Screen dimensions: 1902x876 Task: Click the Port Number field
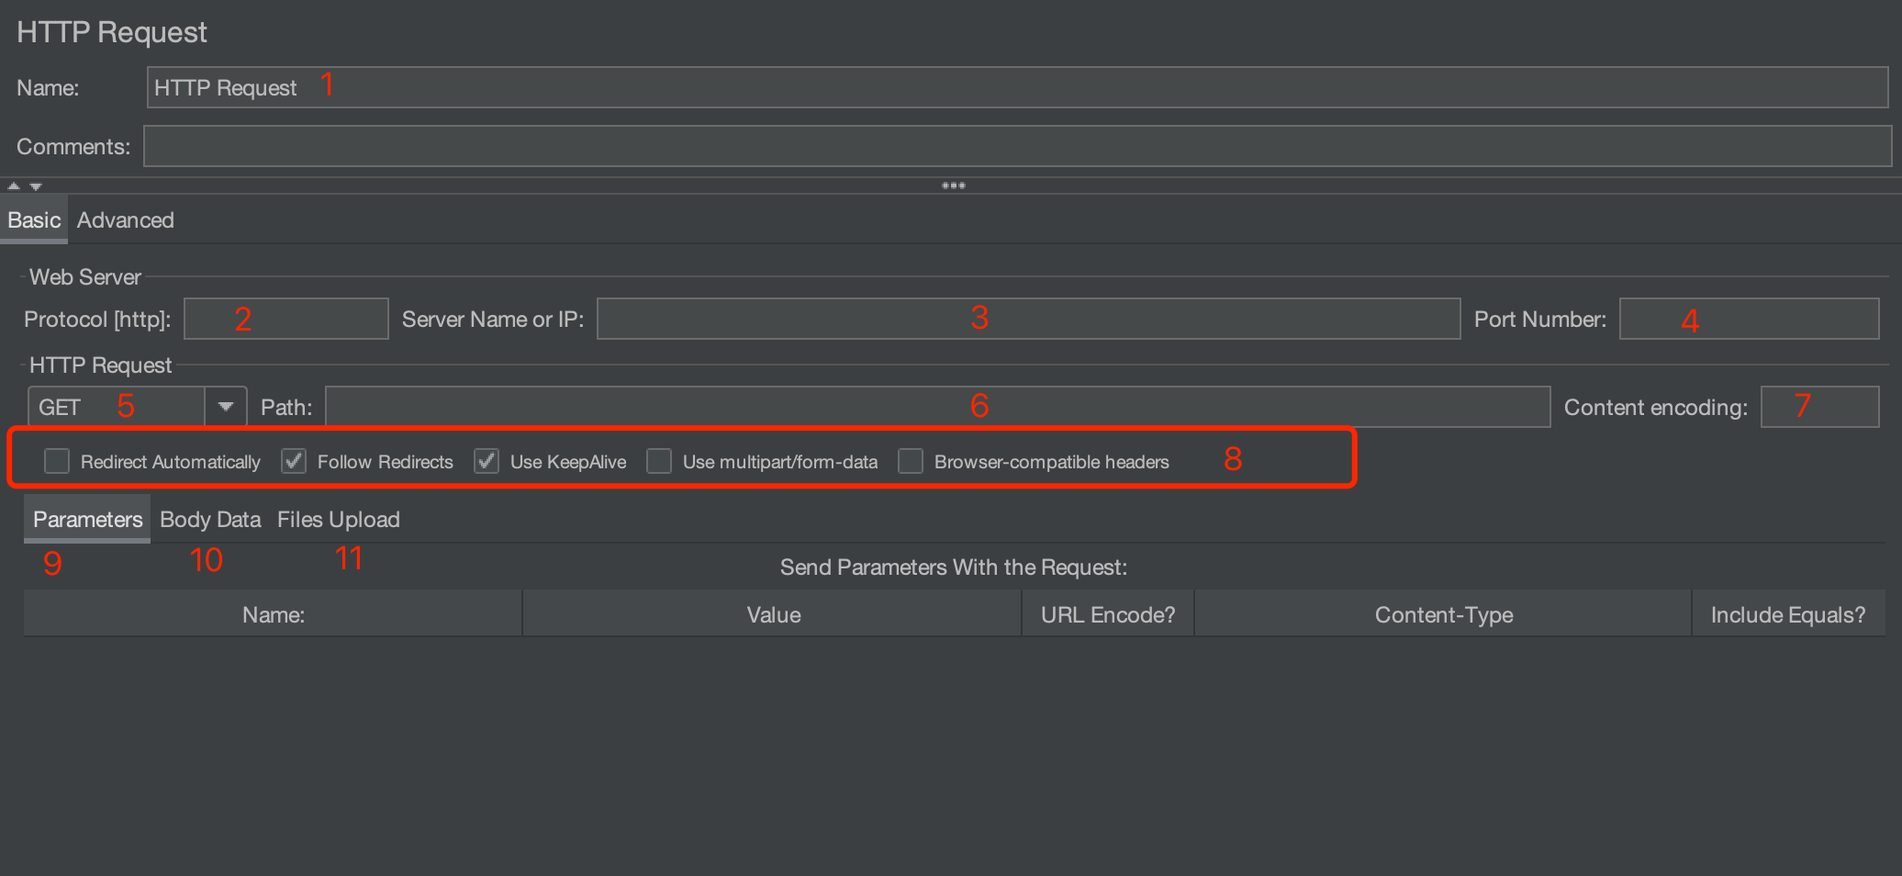coord(1748,319)
